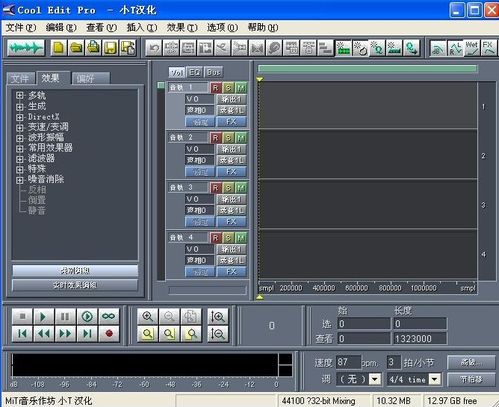This screenshot has height=407, width=499.
Task: Click the Undo toolbar icon
Action: [154, 48]
